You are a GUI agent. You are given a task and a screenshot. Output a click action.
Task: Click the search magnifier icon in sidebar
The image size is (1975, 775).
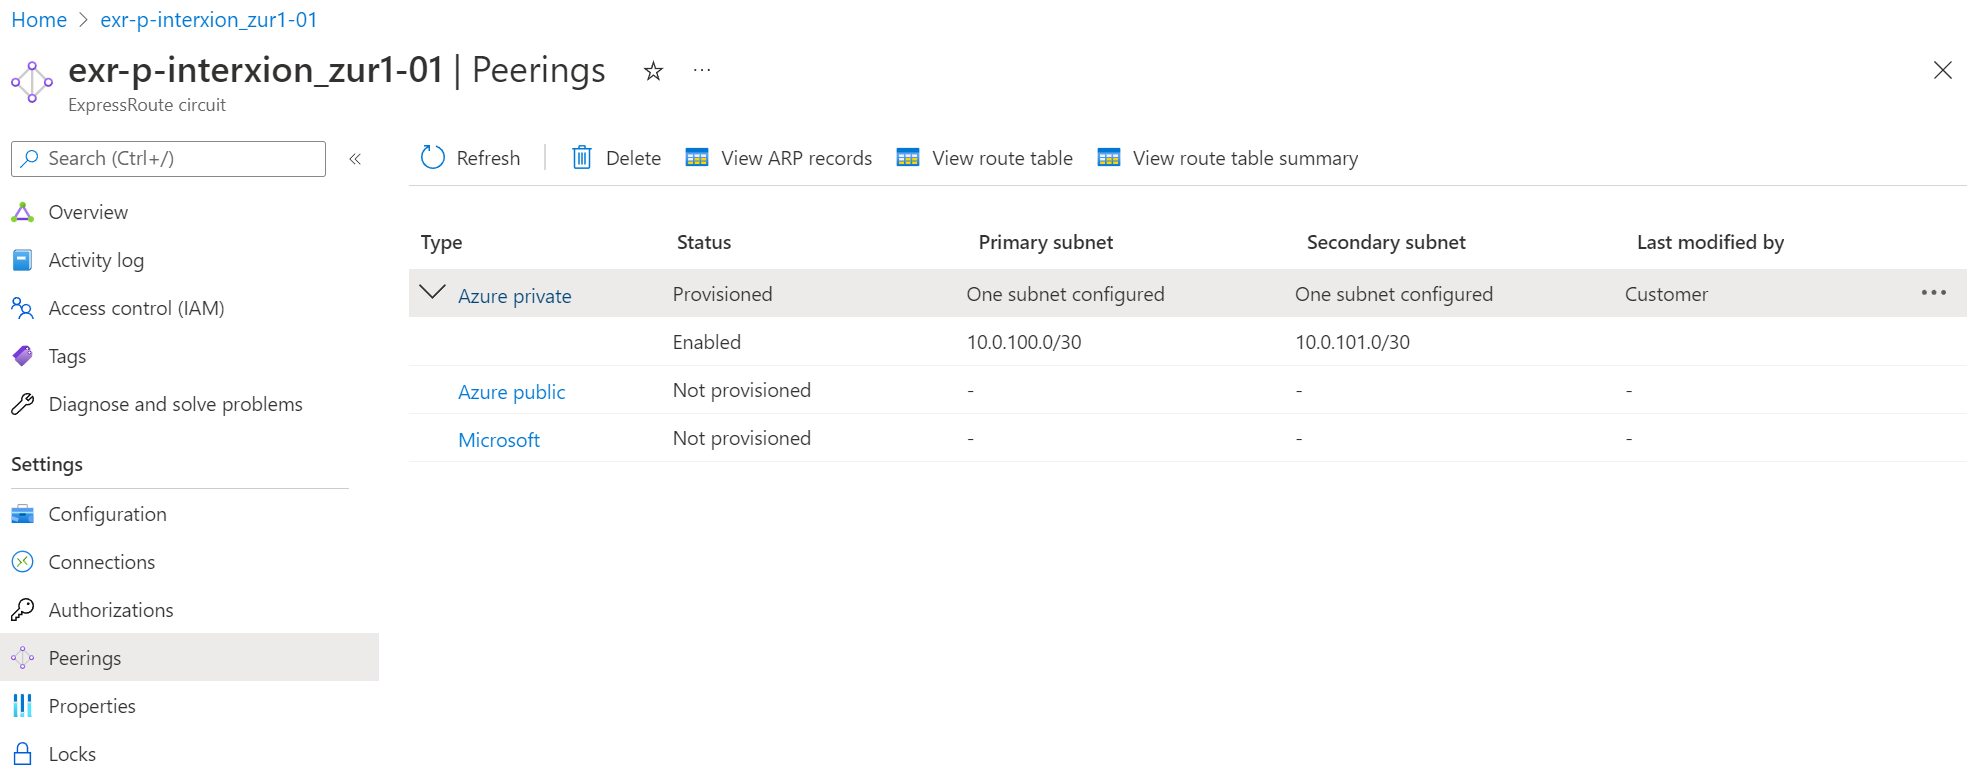[30, 158]
